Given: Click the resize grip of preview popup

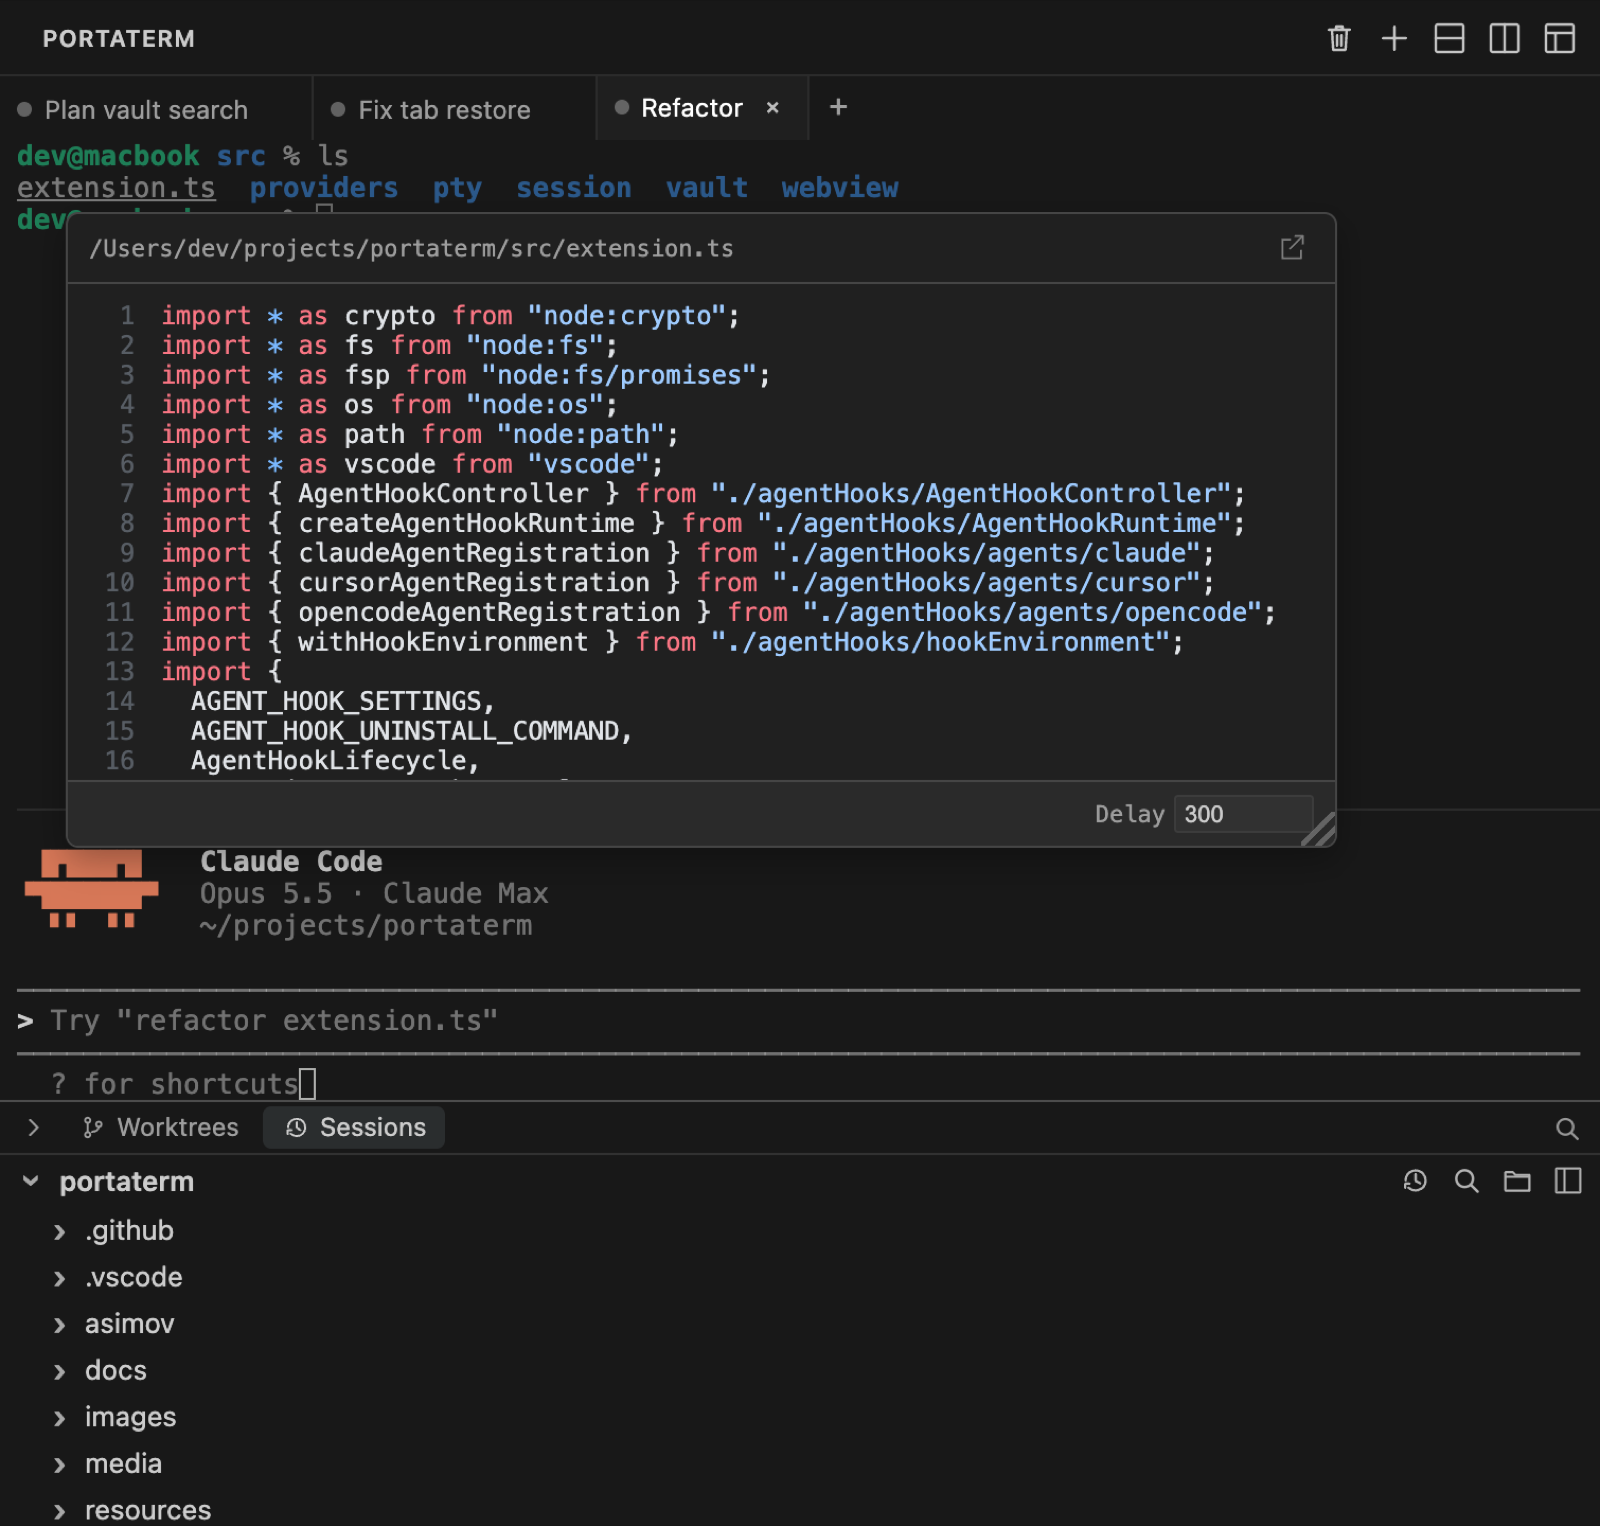Looking at the screenshot, I should pyautogui.click(x=1320, y=831).
